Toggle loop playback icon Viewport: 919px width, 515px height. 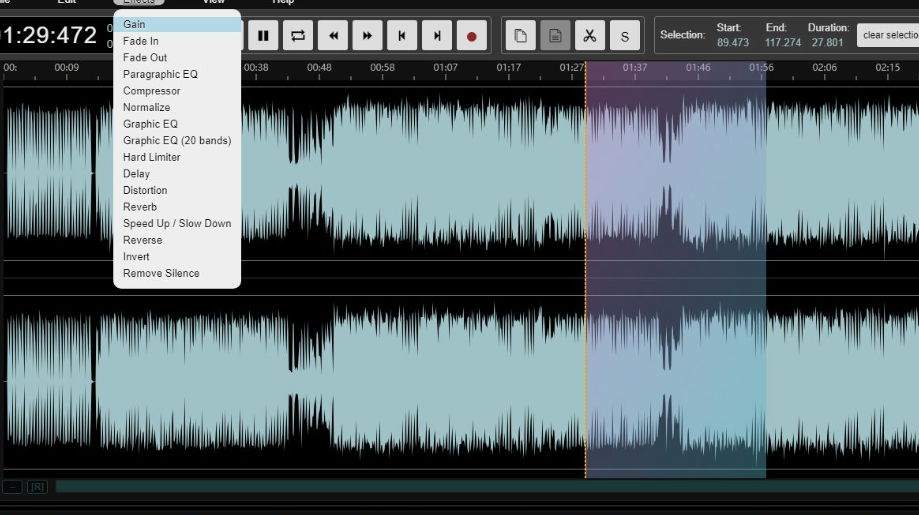coord(298,36)
